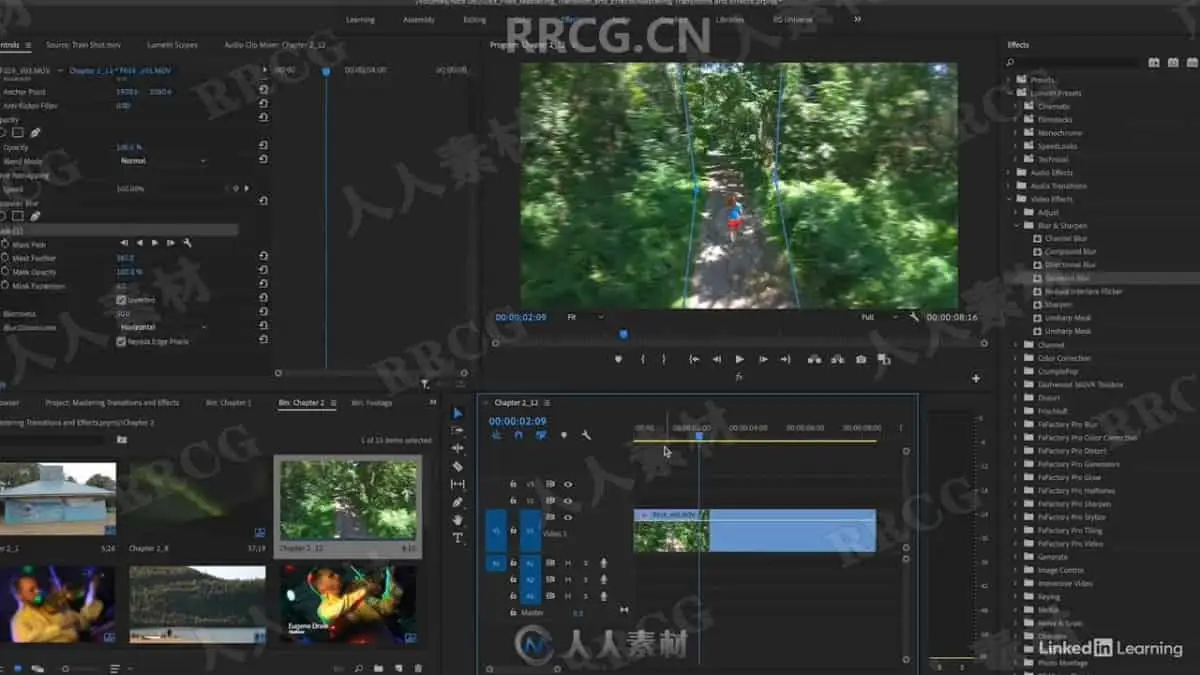The image size is (1200, 675).
Task: Select the Type tool
Action: pyautogui.click(x=458, y=538)
